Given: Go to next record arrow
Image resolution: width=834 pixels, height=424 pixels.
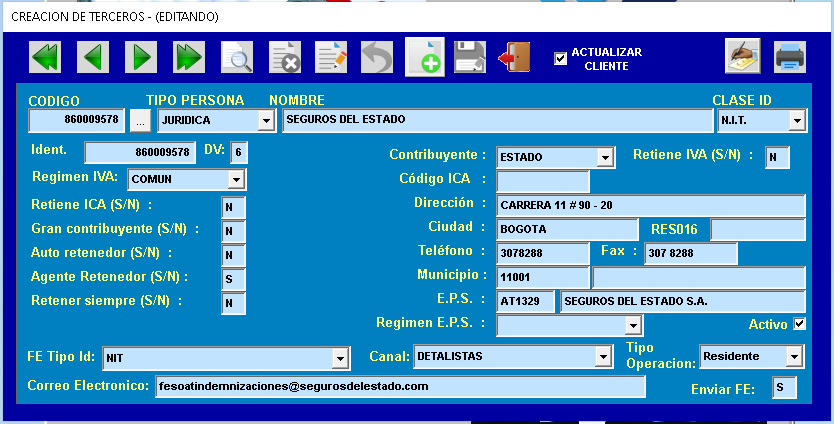Looking at the screenshot, I should pos(141,57).
